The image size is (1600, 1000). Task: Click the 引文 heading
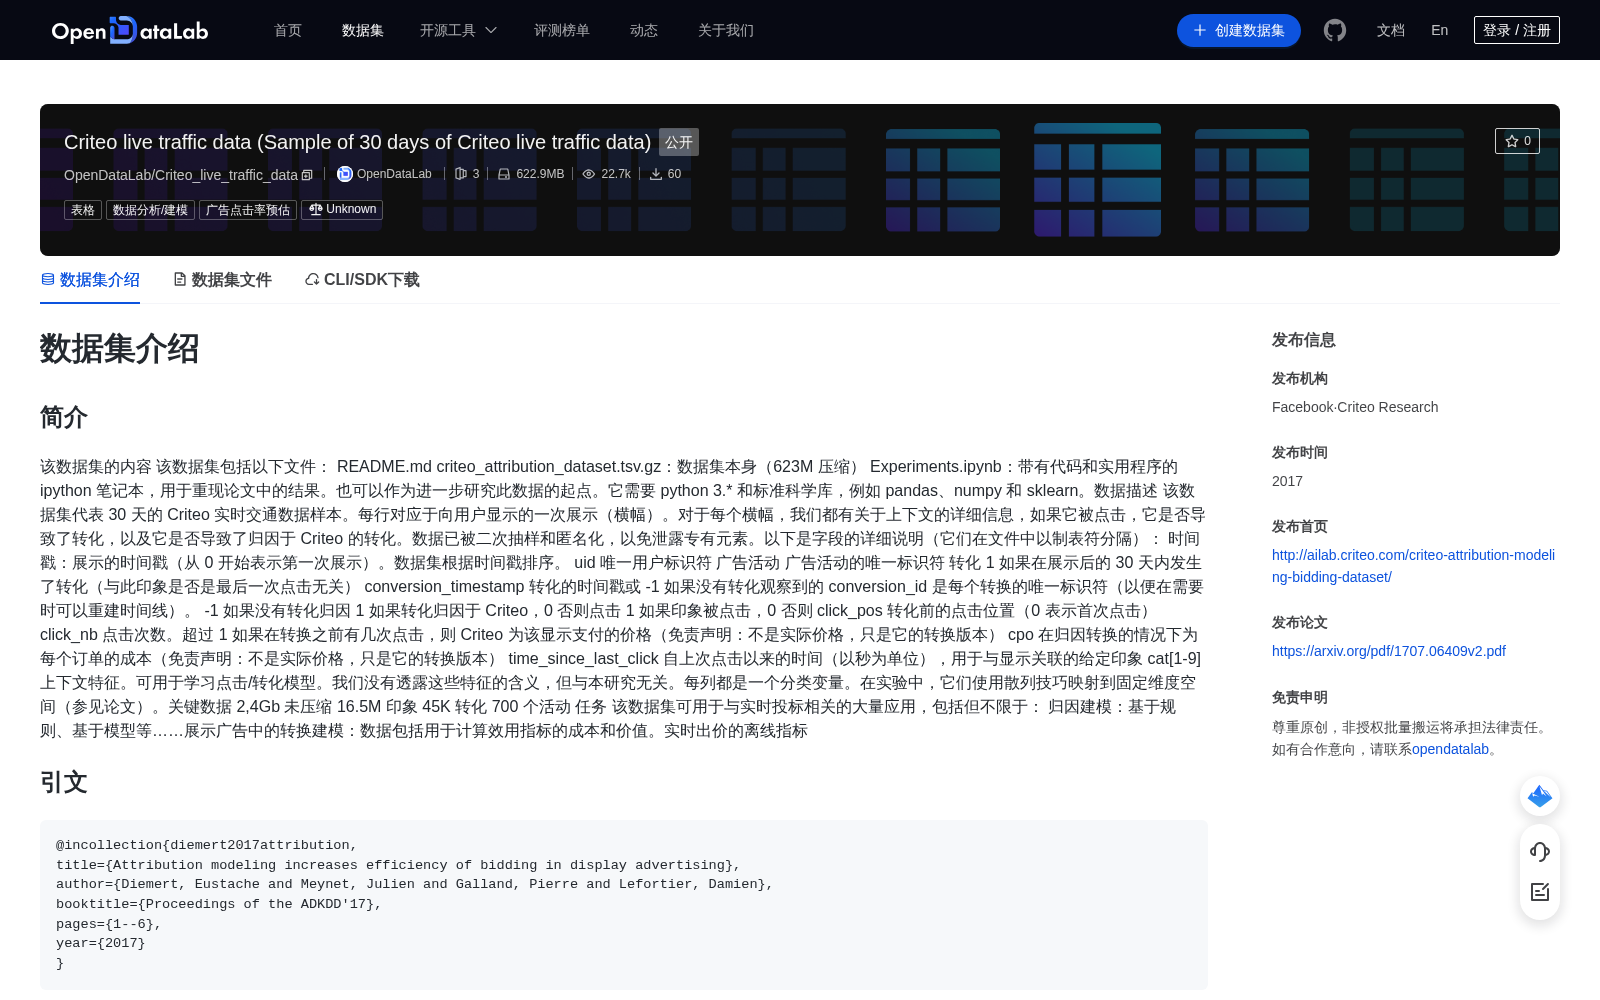[x=64, y=782]
